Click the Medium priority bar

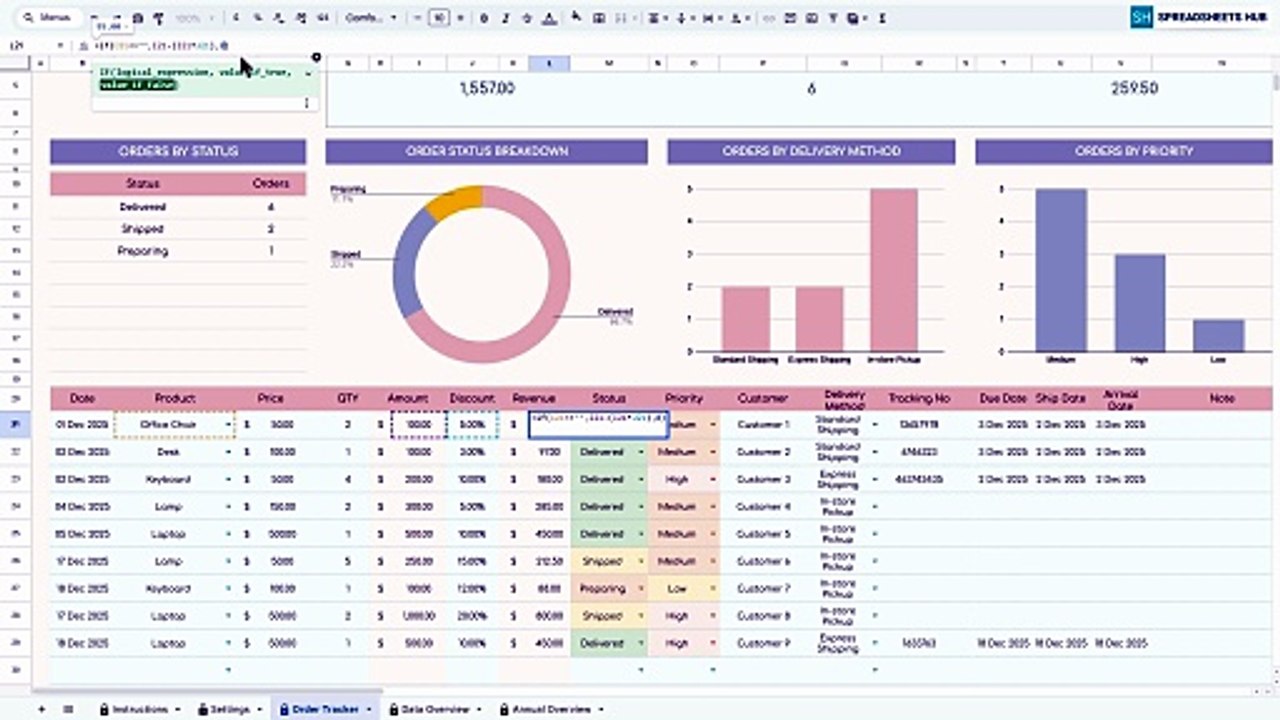click(x=1061, y=270)
